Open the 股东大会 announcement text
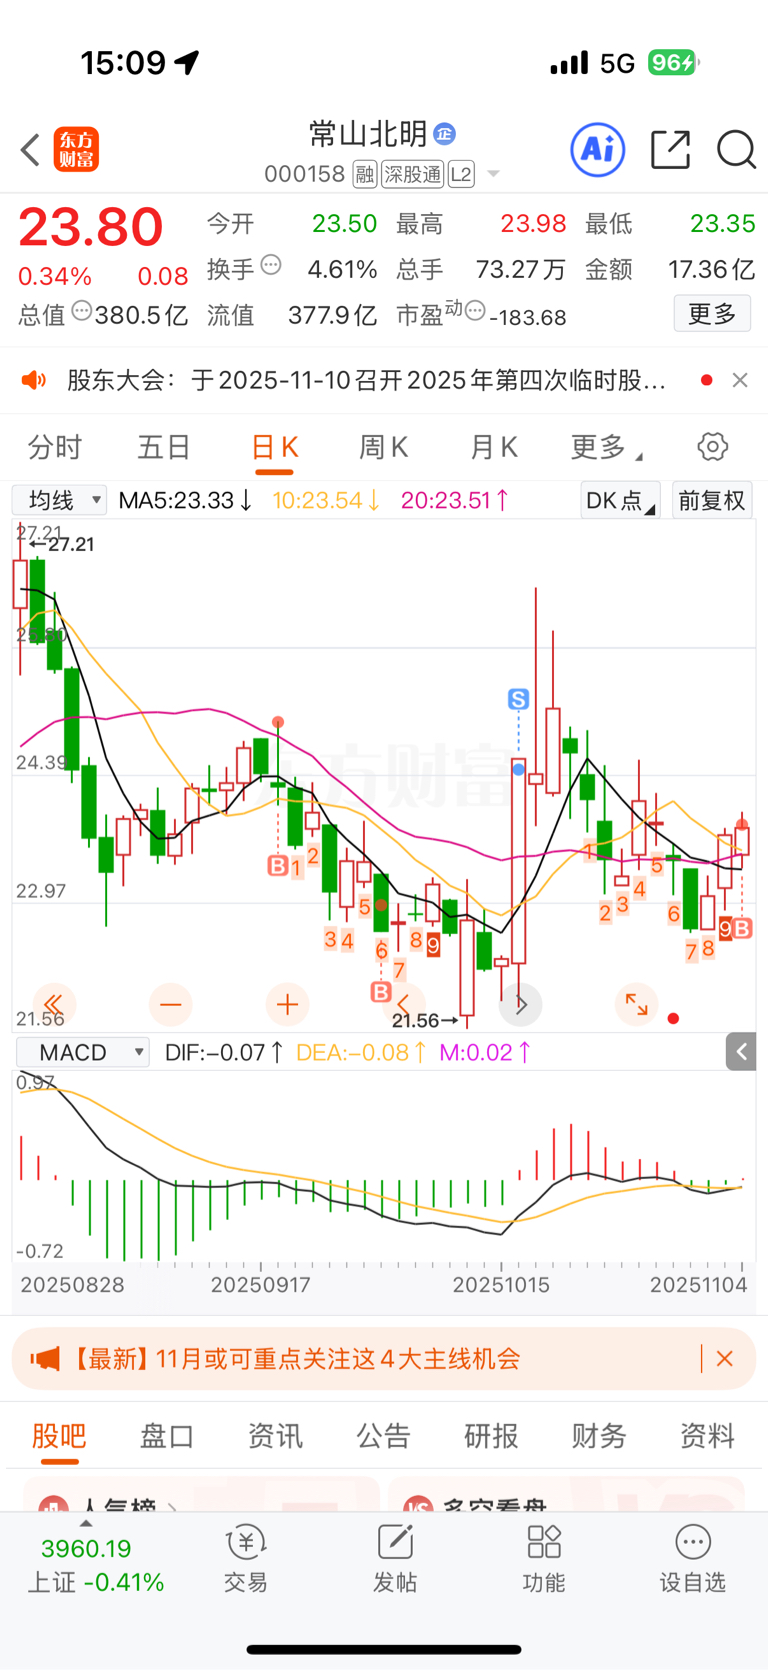 click(366, 380)
